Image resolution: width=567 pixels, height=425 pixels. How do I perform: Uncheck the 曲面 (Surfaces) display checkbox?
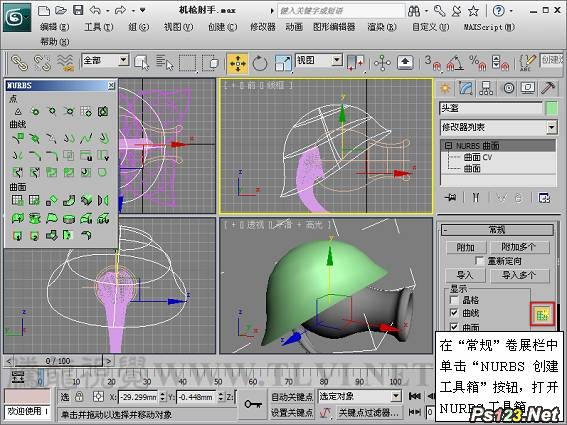(x=454, y=327)
